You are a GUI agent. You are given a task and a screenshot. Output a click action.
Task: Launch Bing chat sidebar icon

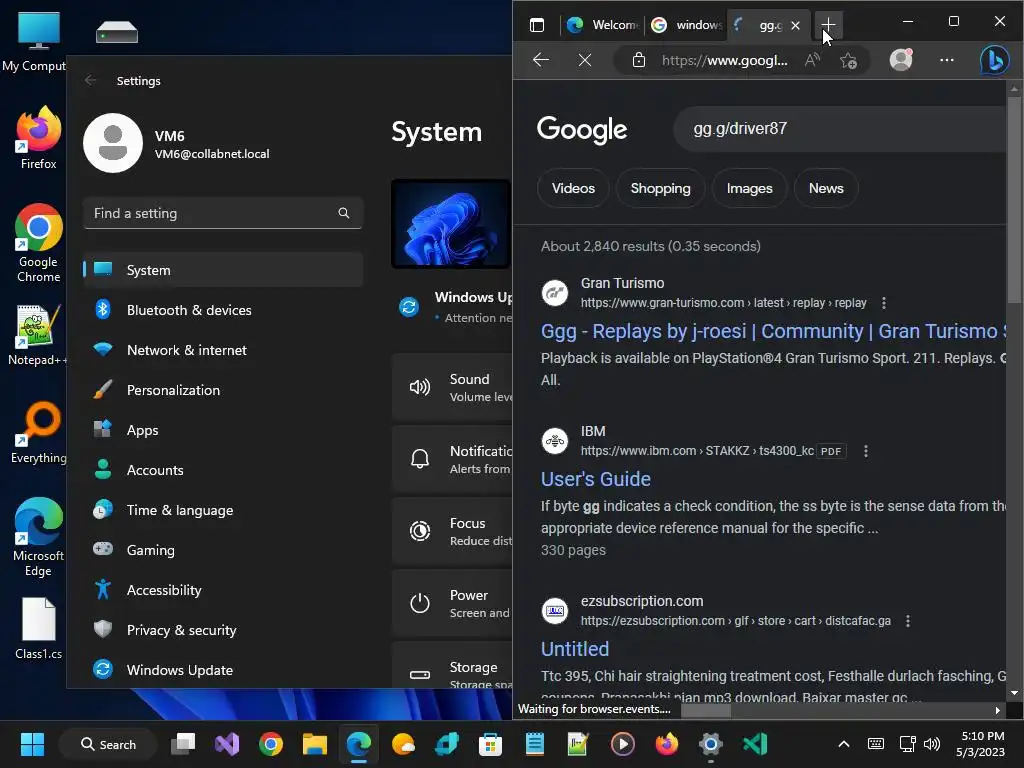[x=994, y=61]
